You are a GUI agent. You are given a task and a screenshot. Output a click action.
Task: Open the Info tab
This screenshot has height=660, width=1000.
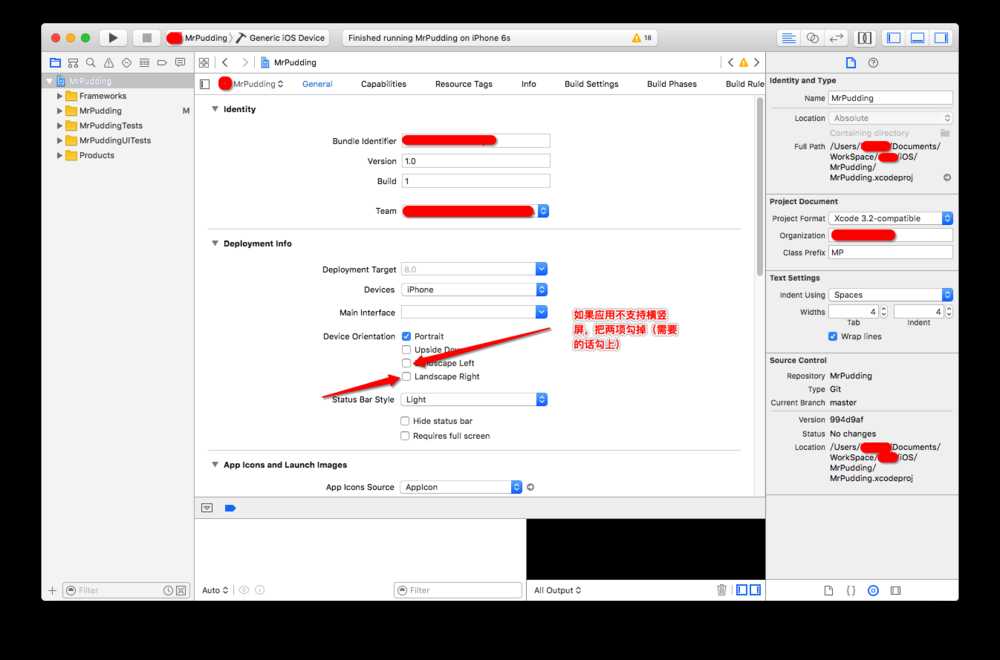(529, 84)
